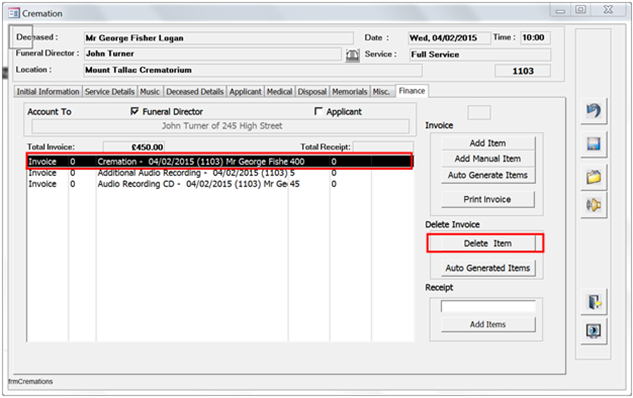Click amount 45 in Audio Recording CD row
The width and height of the screenshot is (633, 398).
click(x=295, y=184)
